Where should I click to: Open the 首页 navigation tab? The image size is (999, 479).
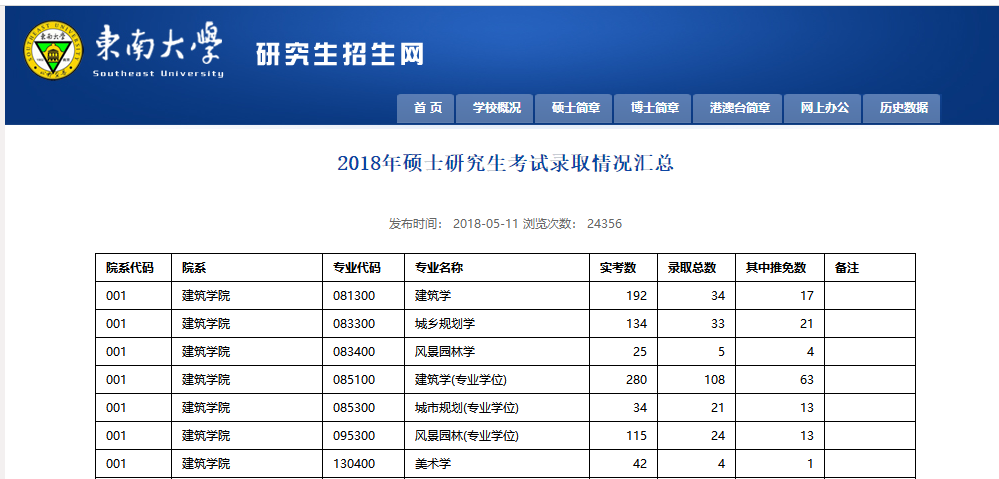tap(427, 108)
